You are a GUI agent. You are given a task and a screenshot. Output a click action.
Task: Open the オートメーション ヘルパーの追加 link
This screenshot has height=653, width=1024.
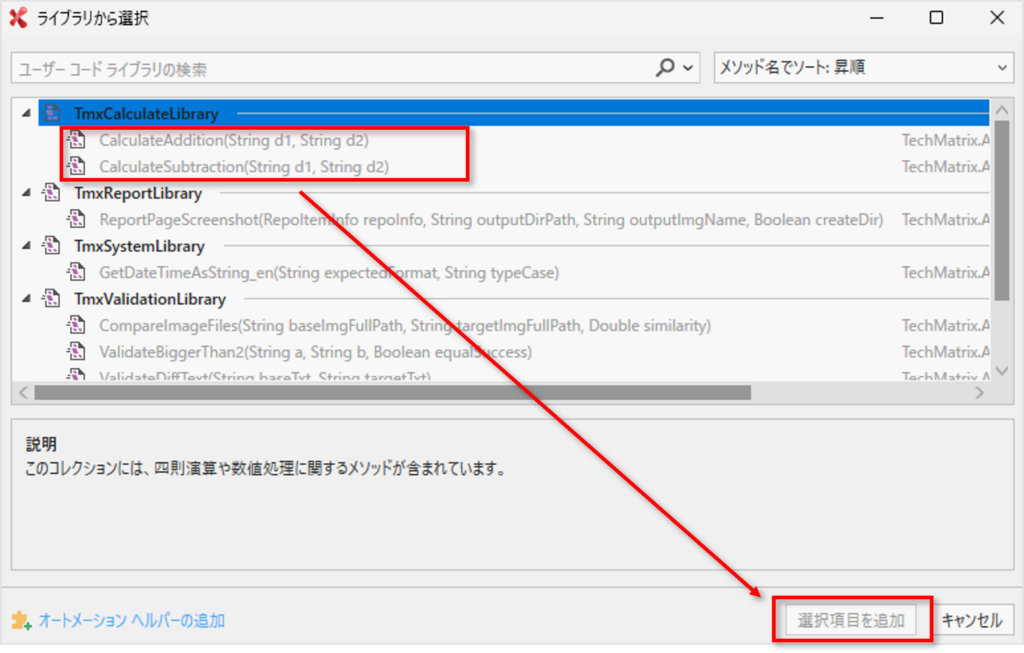131,621
